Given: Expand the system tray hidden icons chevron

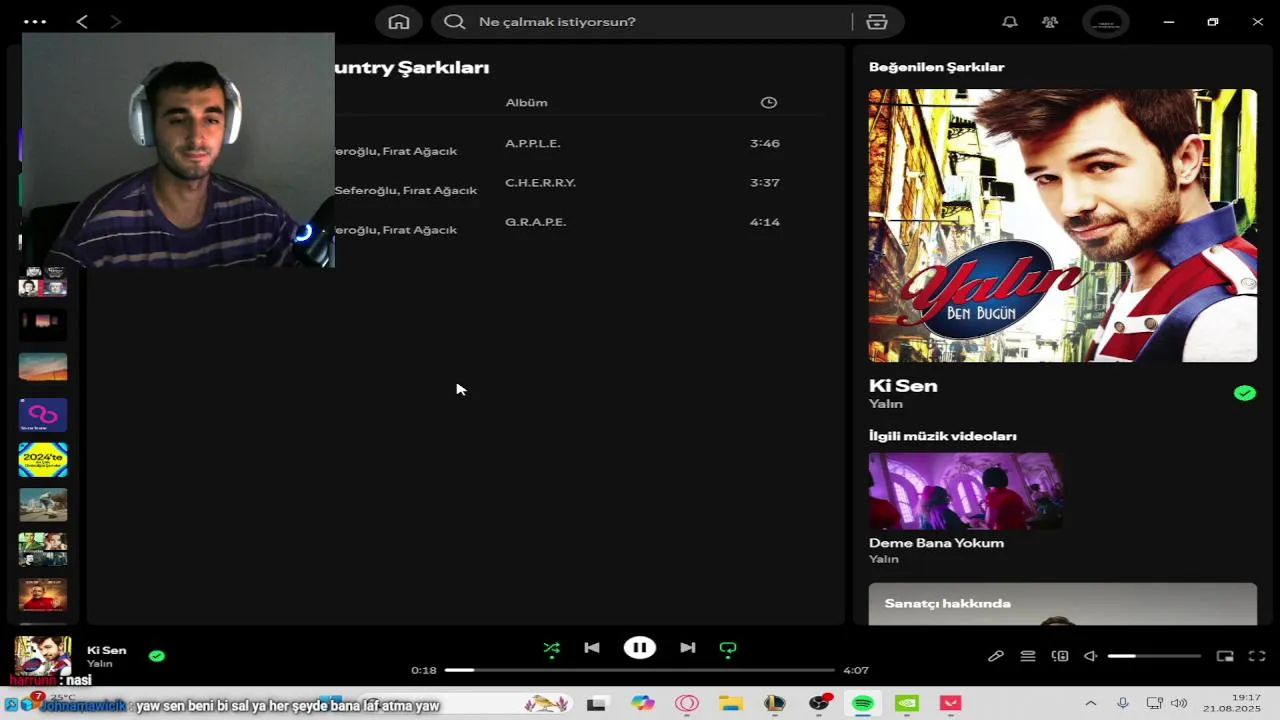Looking at the screenshot, I should point(1091,704).
